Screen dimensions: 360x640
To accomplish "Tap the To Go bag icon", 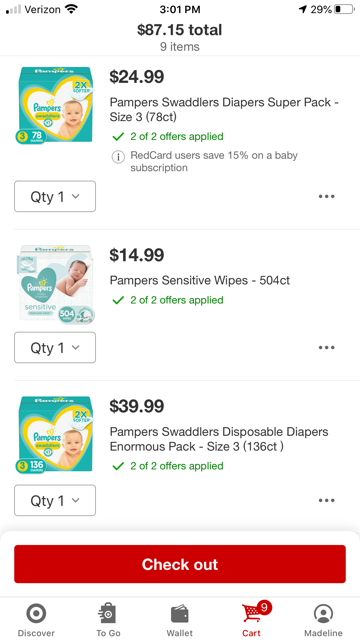I will click(108, 613).
